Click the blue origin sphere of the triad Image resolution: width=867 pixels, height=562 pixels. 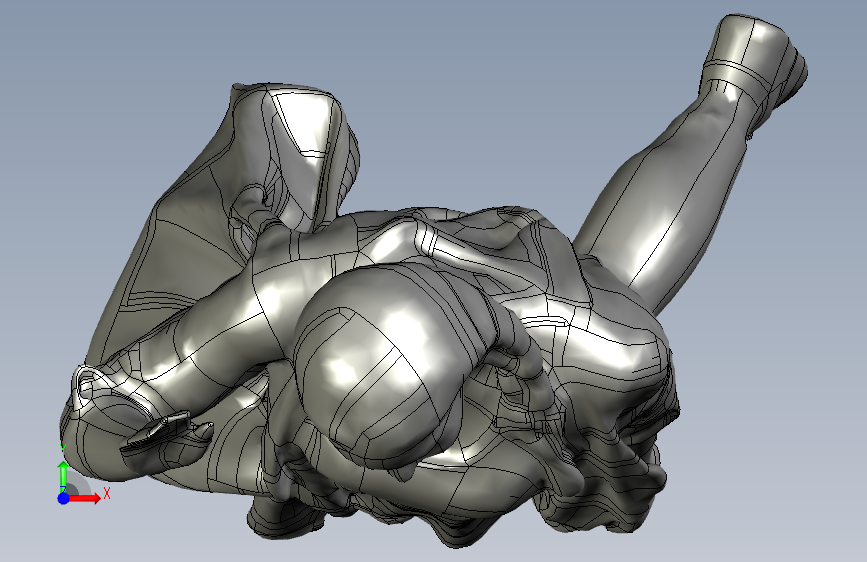click(64, 498)
